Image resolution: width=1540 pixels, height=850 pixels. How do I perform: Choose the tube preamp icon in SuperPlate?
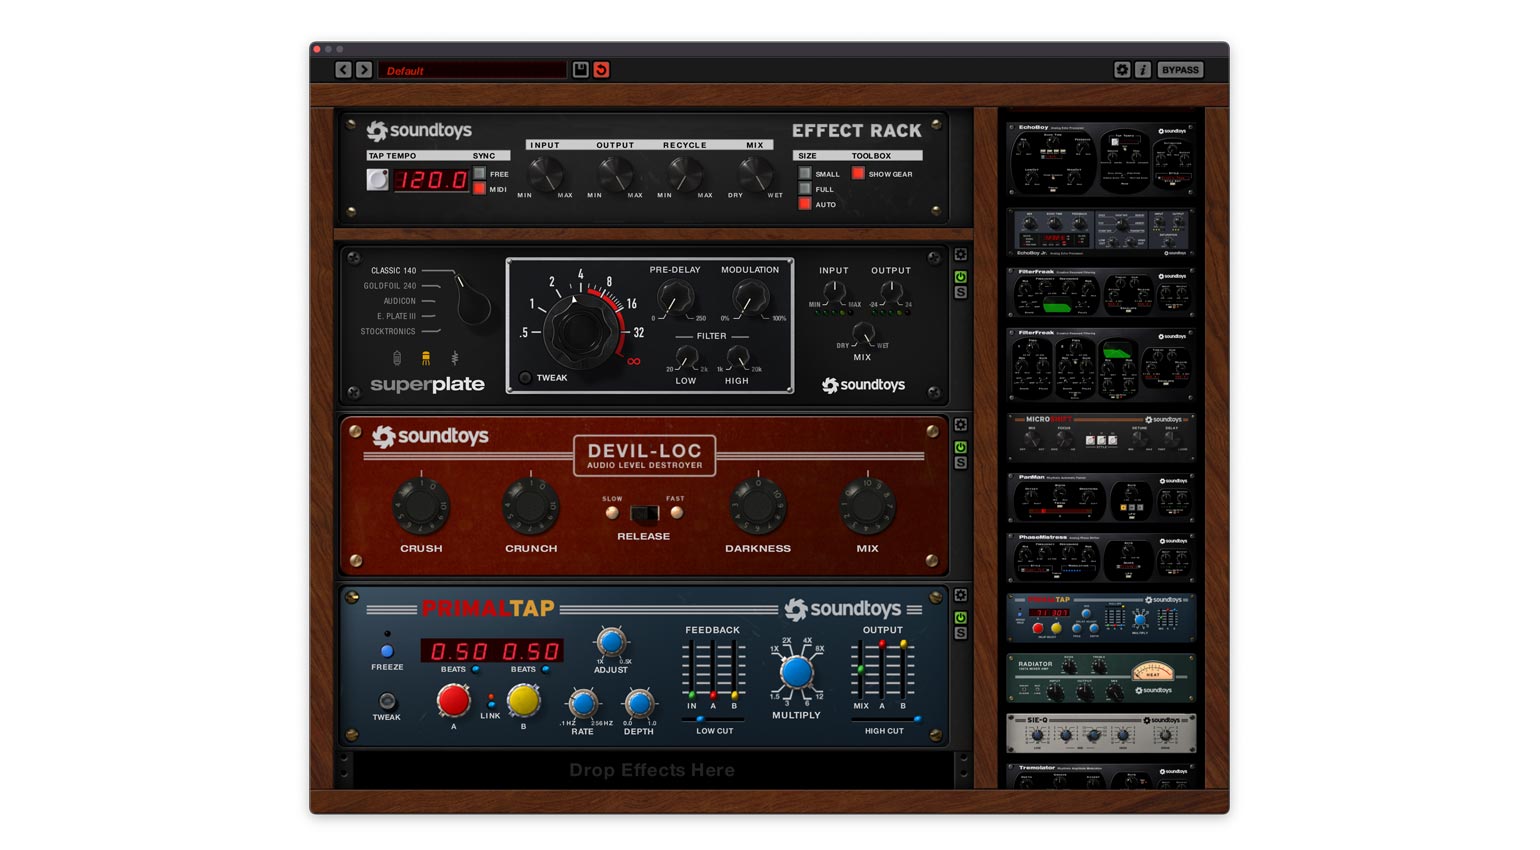[397, 358]
